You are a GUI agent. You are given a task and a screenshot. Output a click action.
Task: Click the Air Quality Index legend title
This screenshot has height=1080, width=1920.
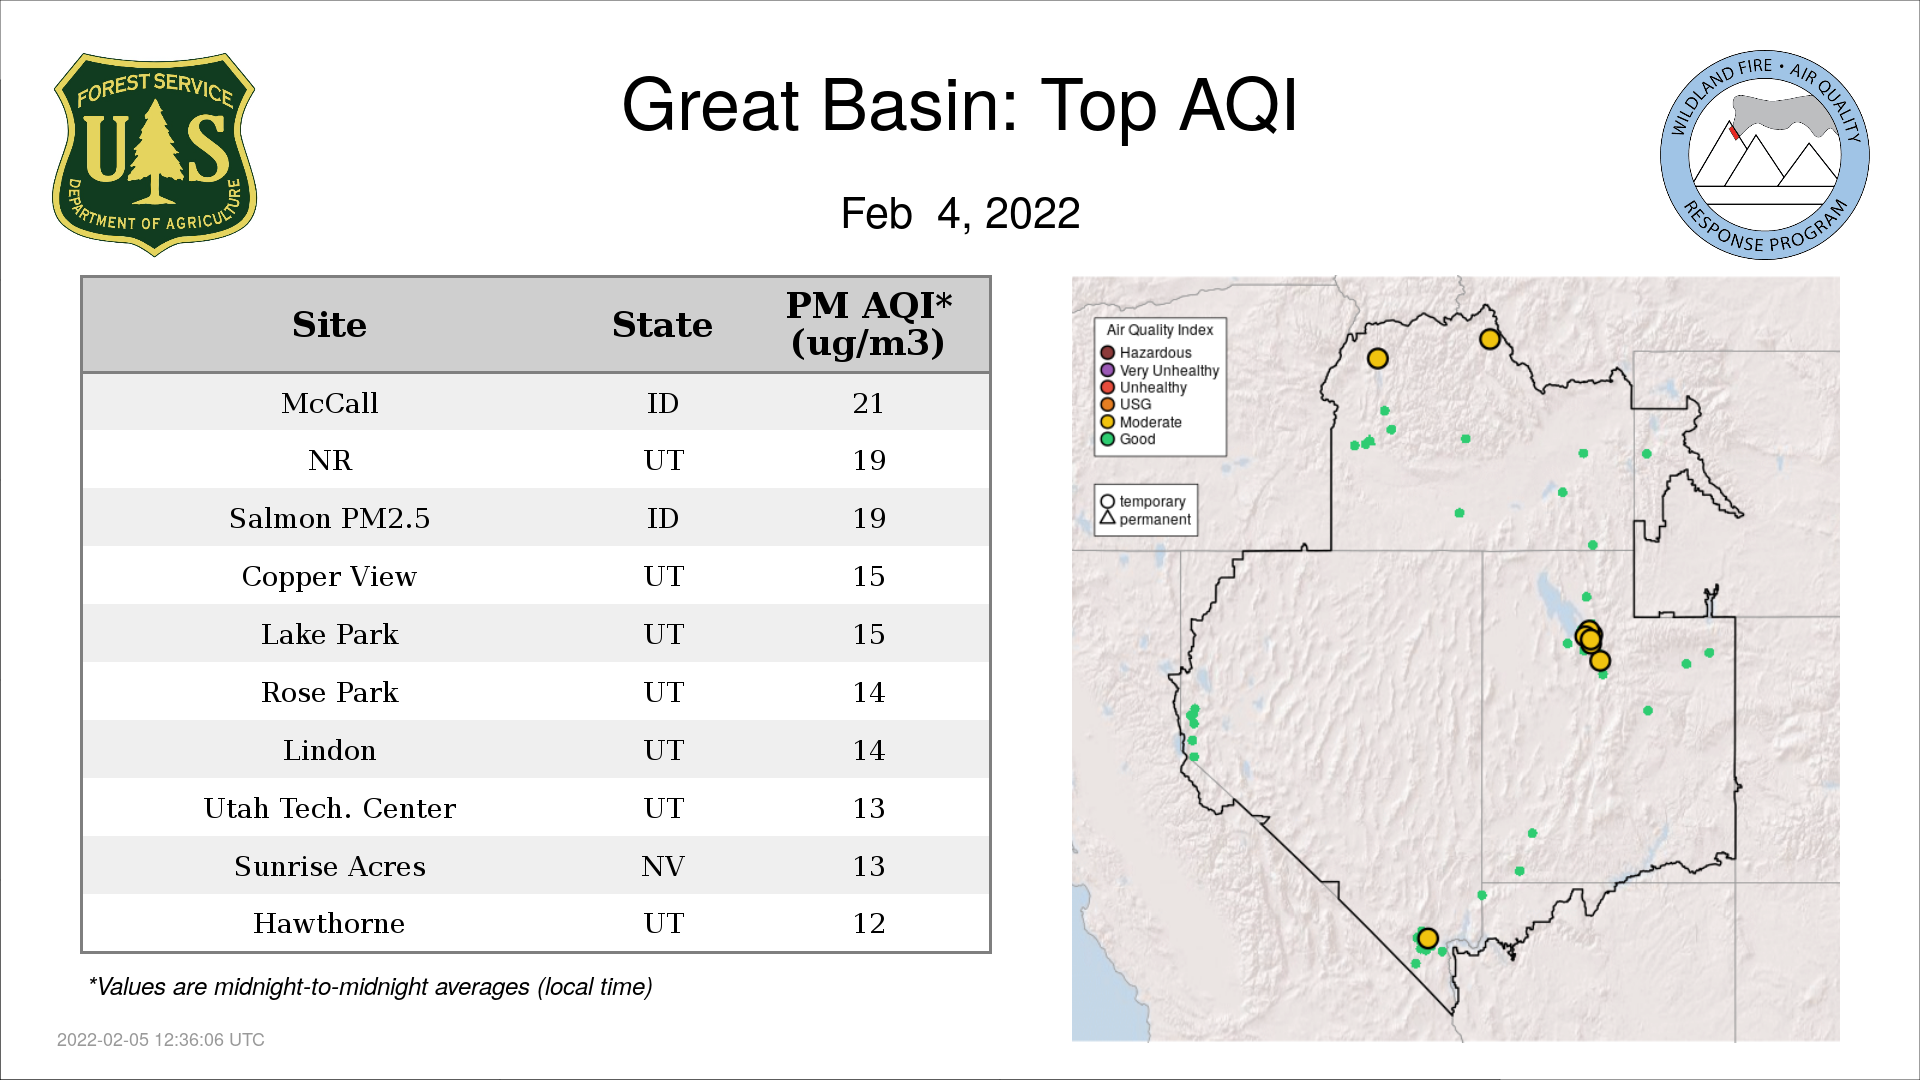point(1159,330)
